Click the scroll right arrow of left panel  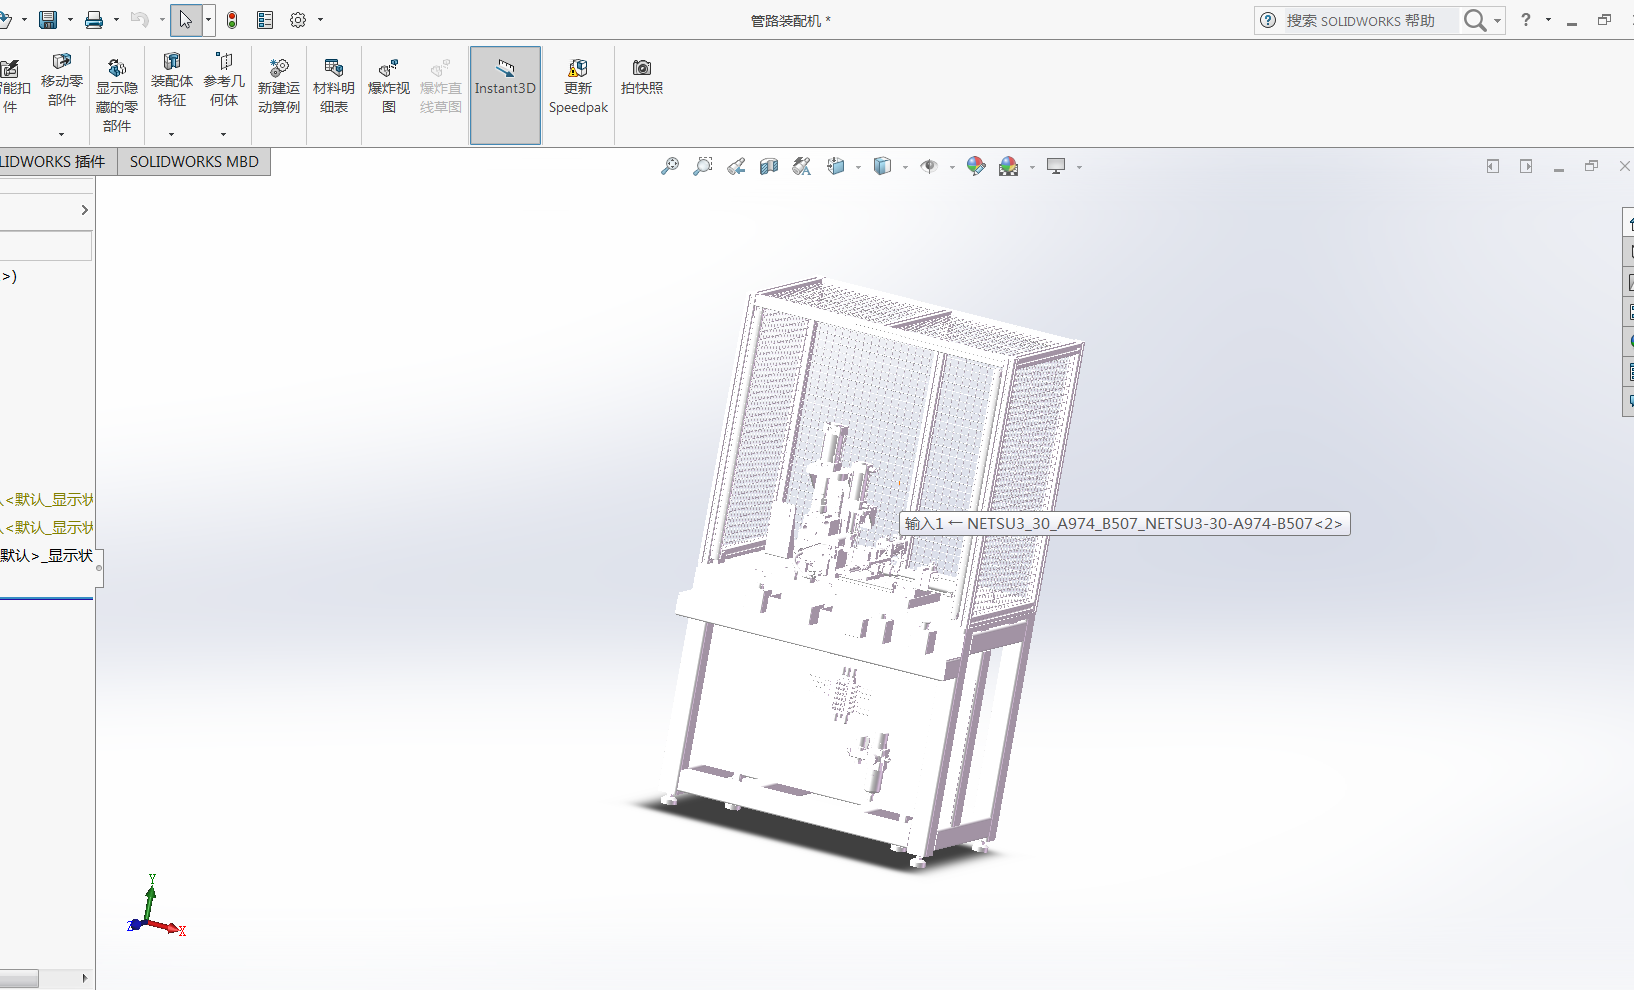click(x=85, y=978)
